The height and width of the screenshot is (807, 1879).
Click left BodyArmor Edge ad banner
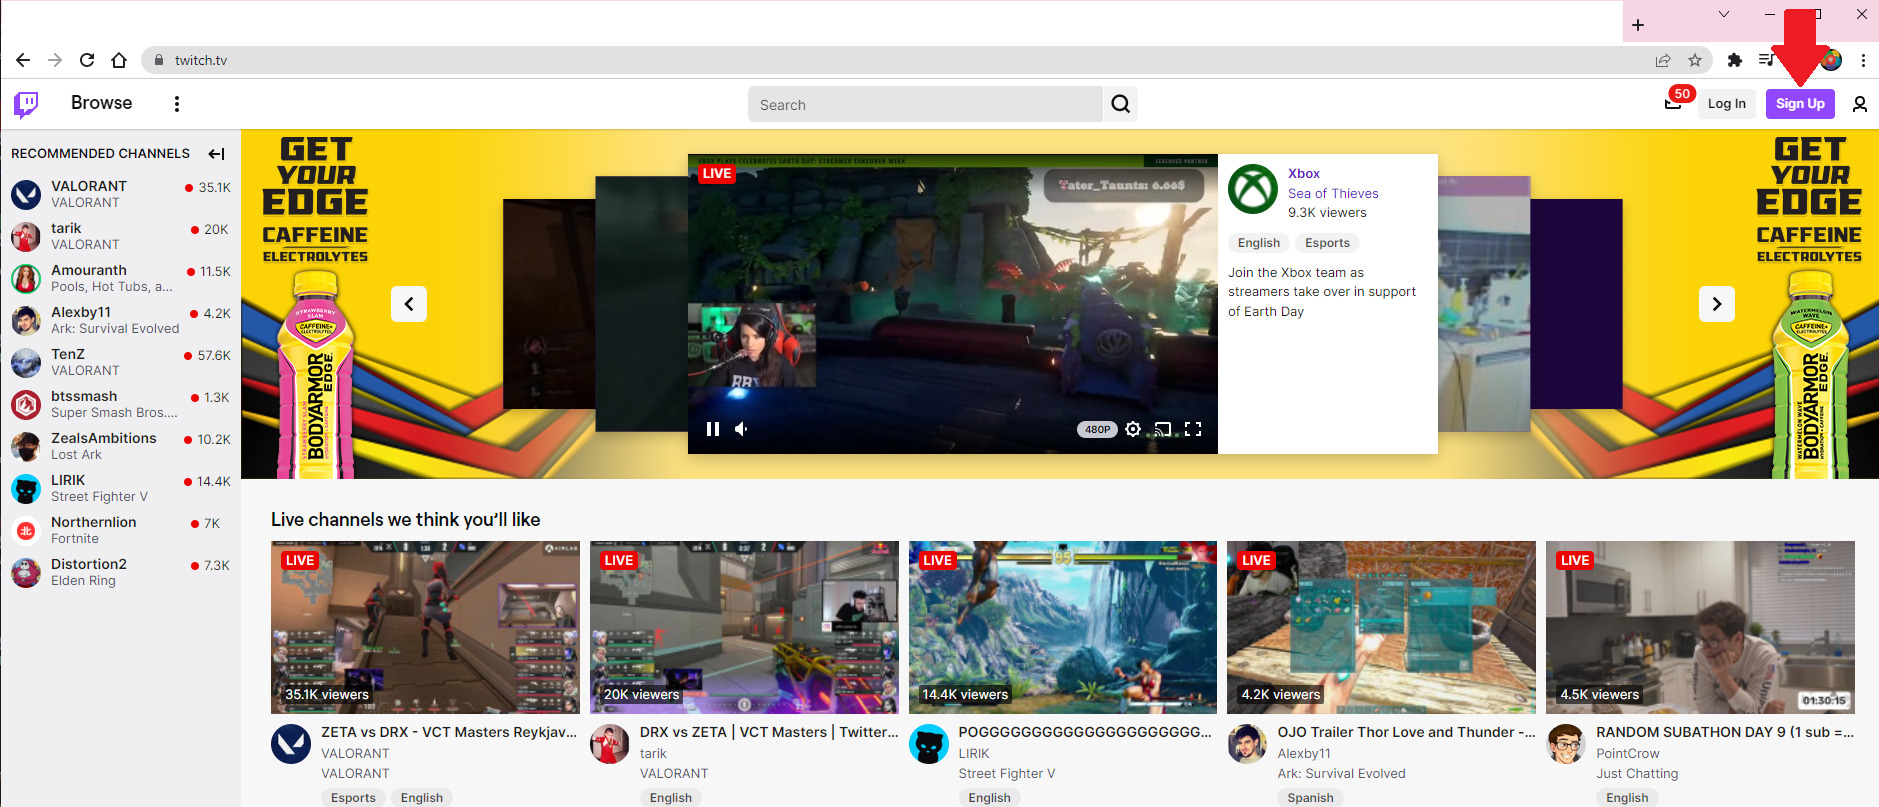(x=316, y=304)
